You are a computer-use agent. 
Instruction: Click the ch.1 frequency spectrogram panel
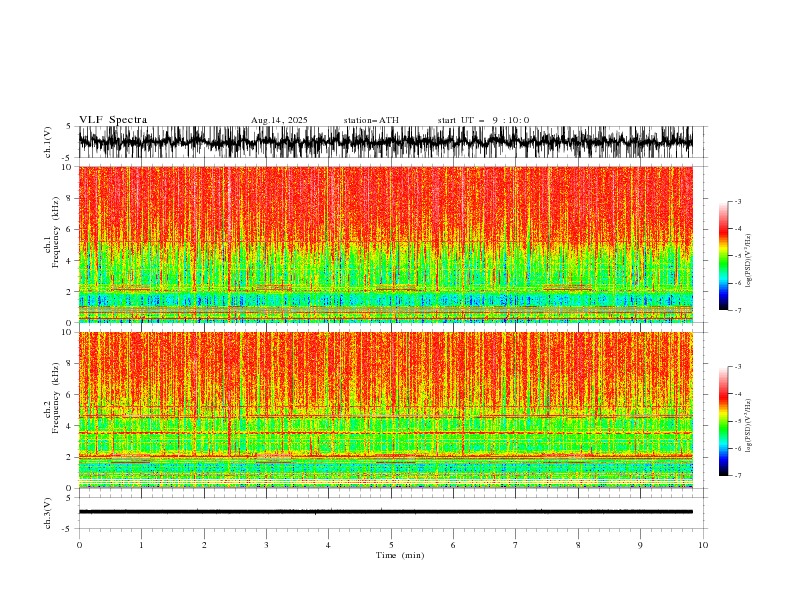[x=386, y=244]
